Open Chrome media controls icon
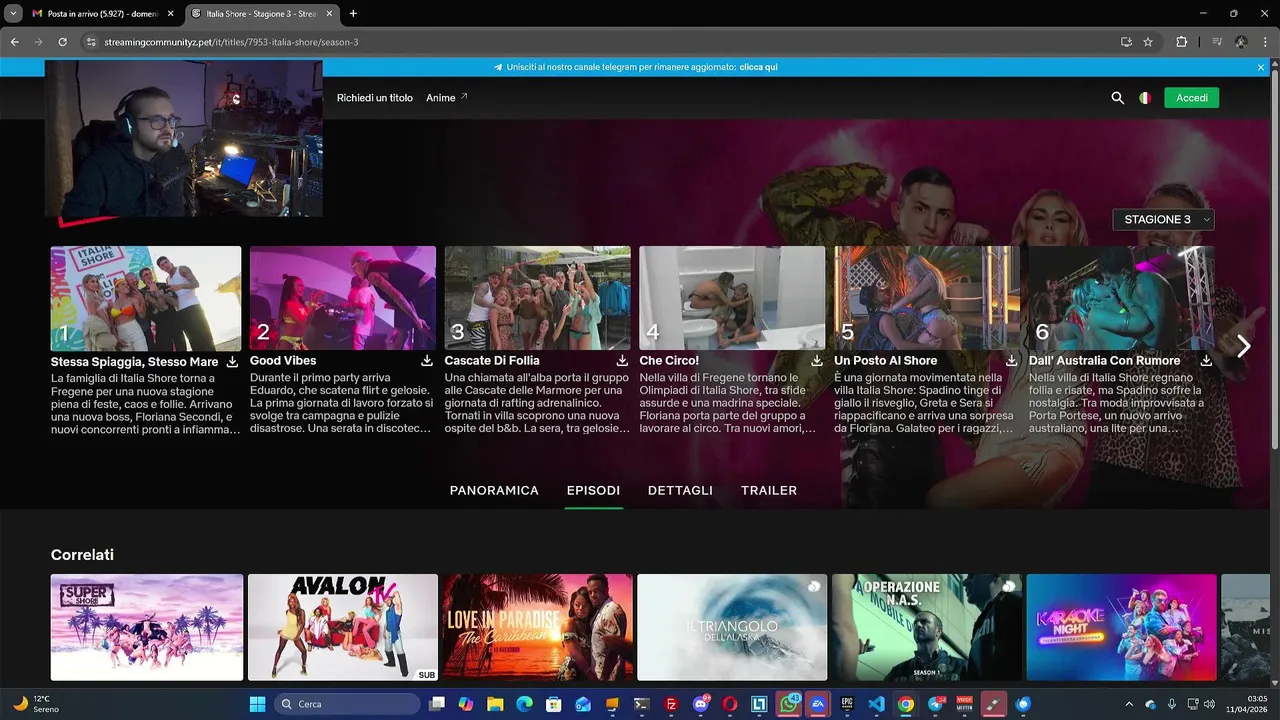Viewport: 1280px width, 720px height. [x=1217, y=42]
